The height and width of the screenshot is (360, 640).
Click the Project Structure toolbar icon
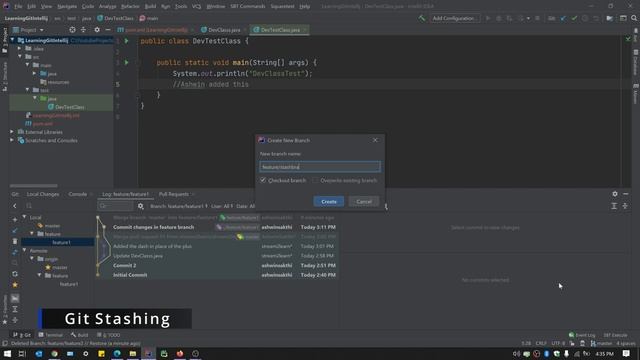coord(609,18)
